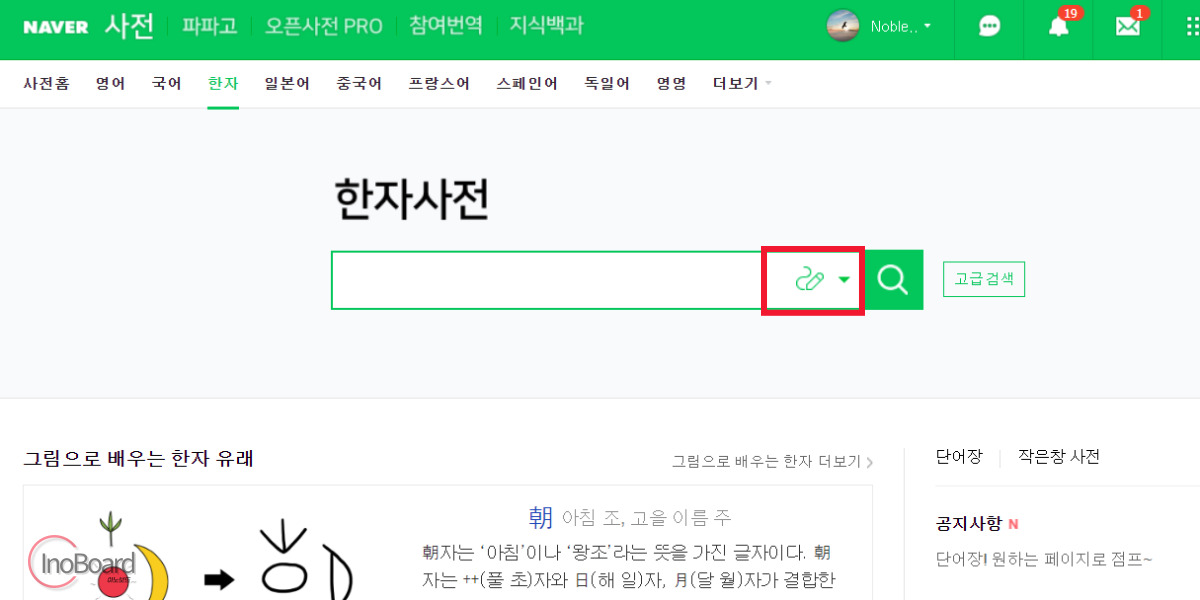Screen dimensions: 1200x600
Task: Open 지식백과 link
Action: [546, 26]
